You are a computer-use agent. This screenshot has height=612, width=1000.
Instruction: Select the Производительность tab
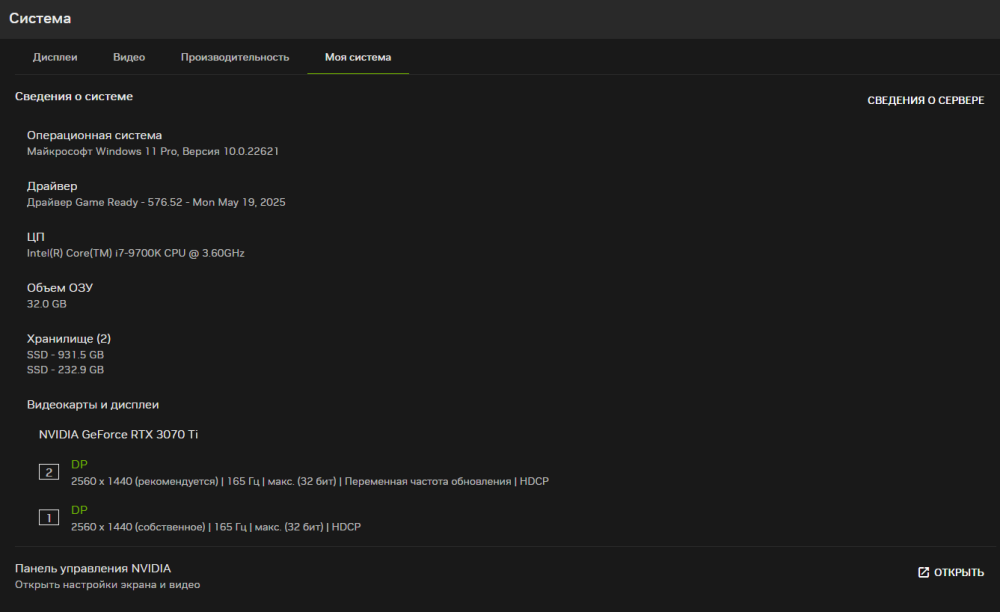[235, 57]
